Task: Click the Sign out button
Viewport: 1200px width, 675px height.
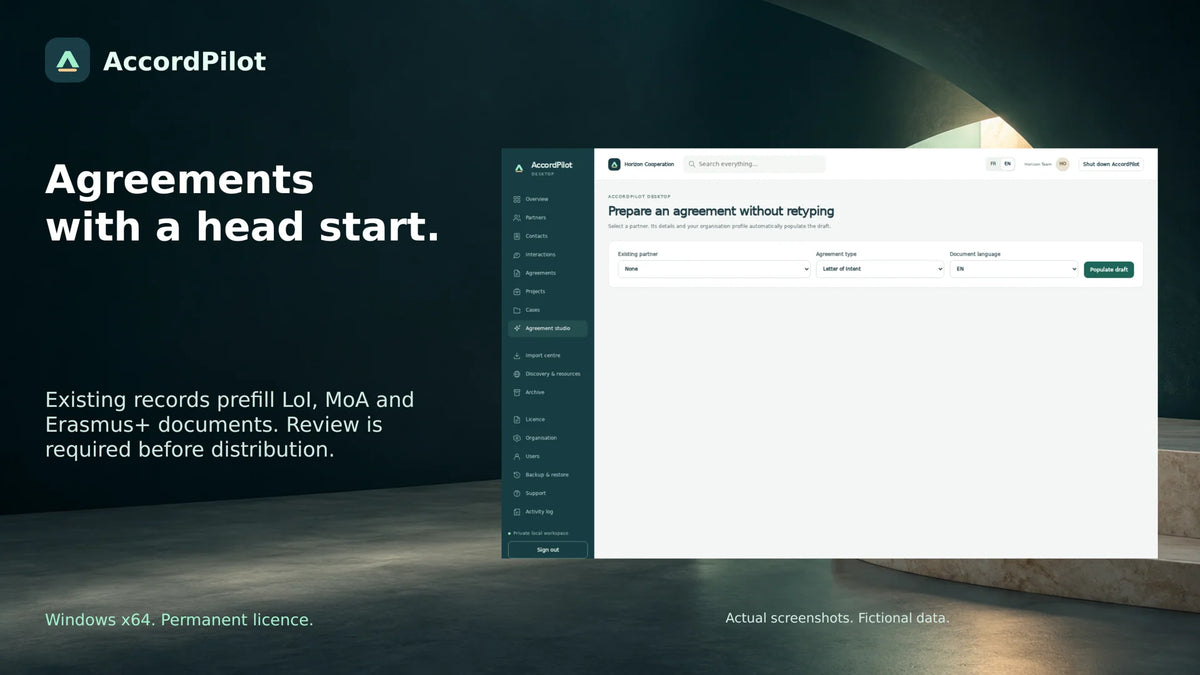Action: tap(548, 550)
